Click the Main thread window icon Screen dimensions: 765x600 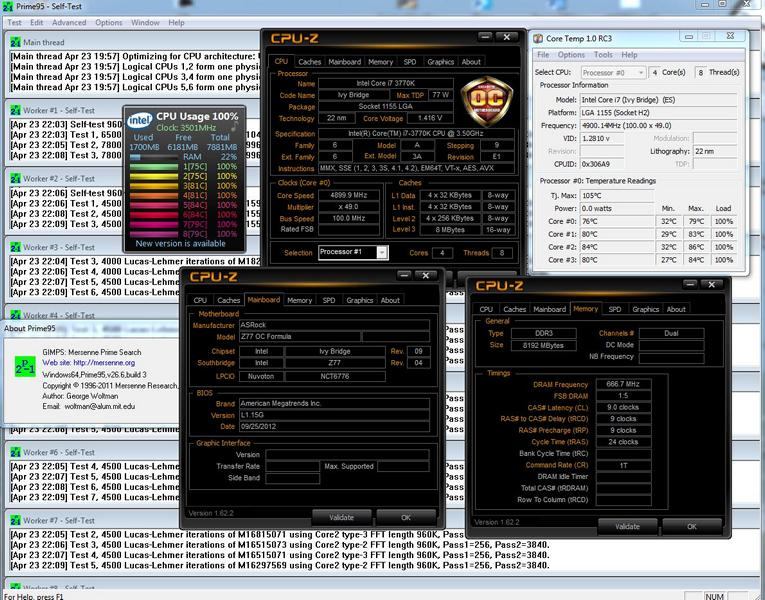point(15,42)
